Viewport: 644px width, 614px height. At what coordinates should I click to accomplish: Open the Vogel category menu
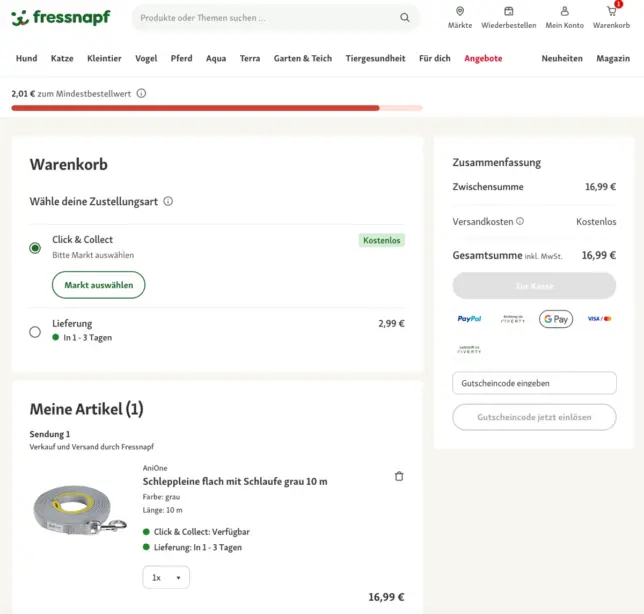click(x=146, y=58)
